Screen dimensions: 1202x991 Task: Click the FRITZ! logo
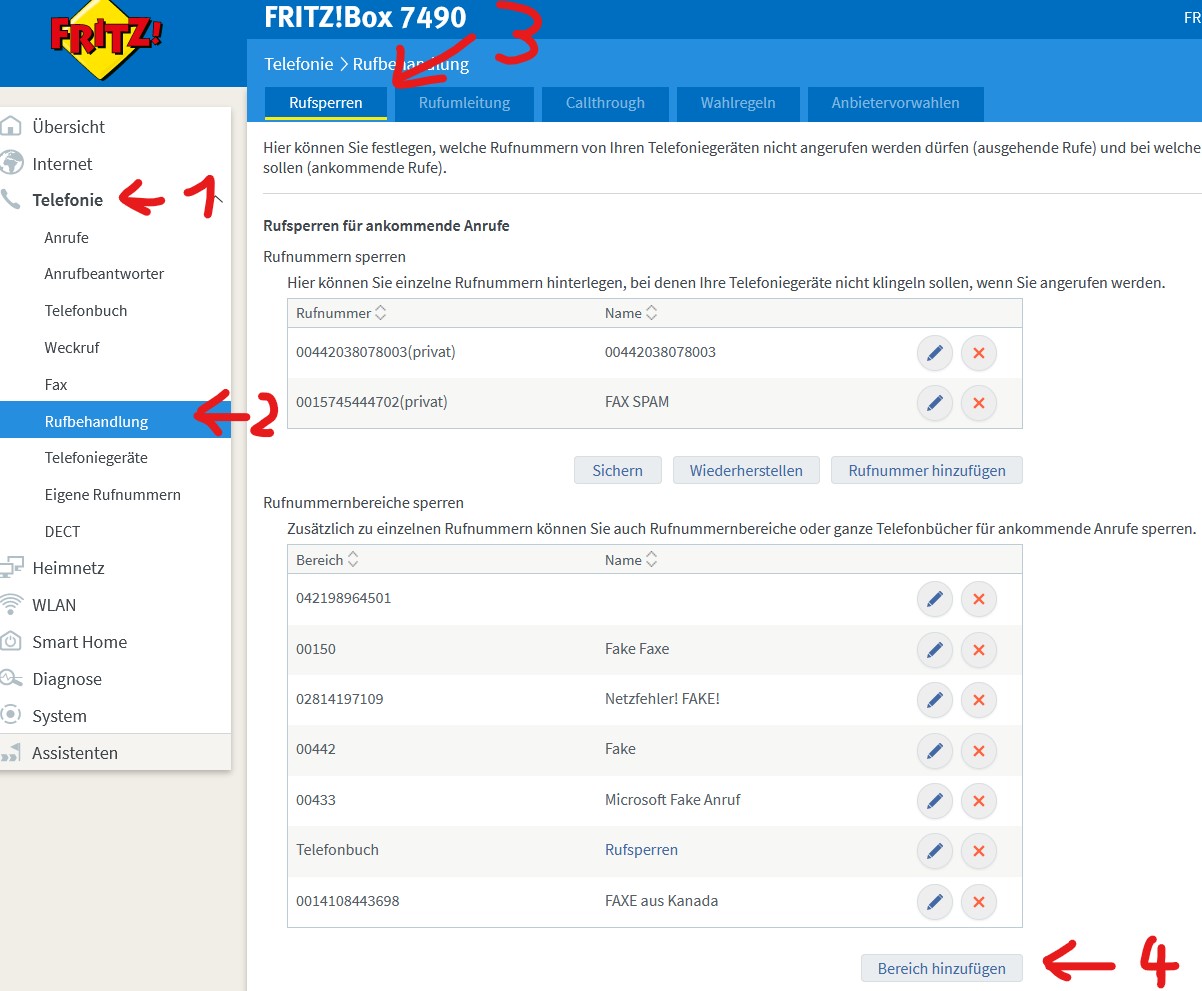(107, 41)
